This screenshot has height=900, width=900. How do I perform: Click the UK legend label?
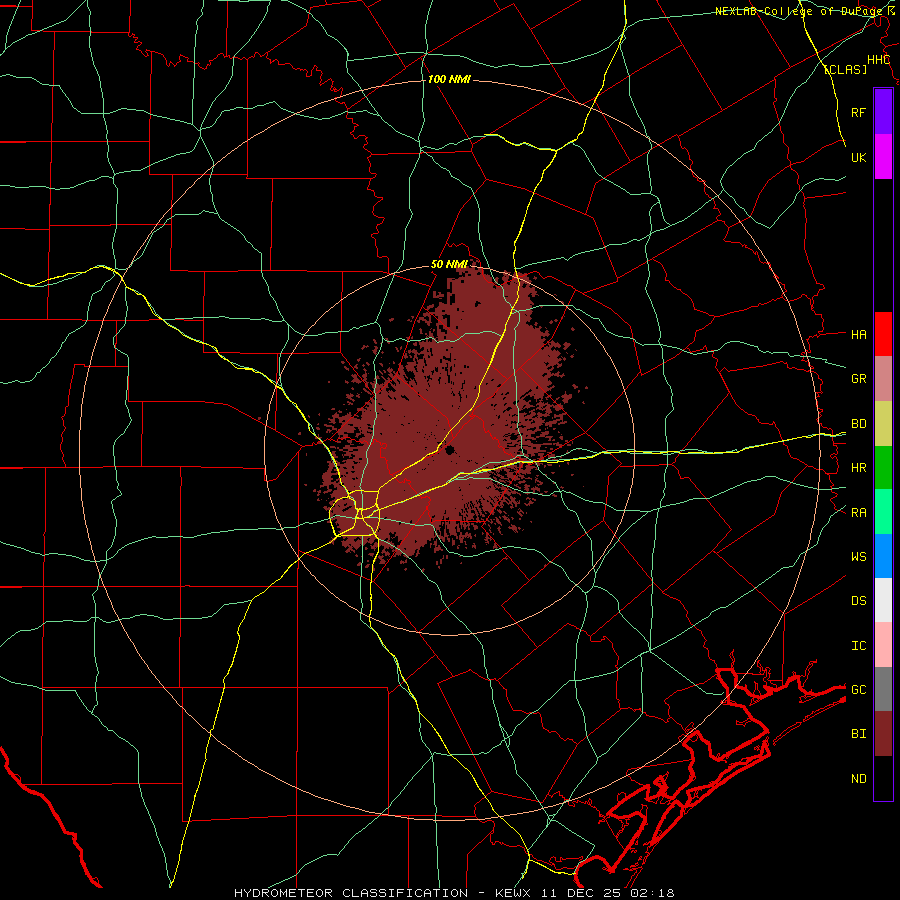tap(858, 157)
